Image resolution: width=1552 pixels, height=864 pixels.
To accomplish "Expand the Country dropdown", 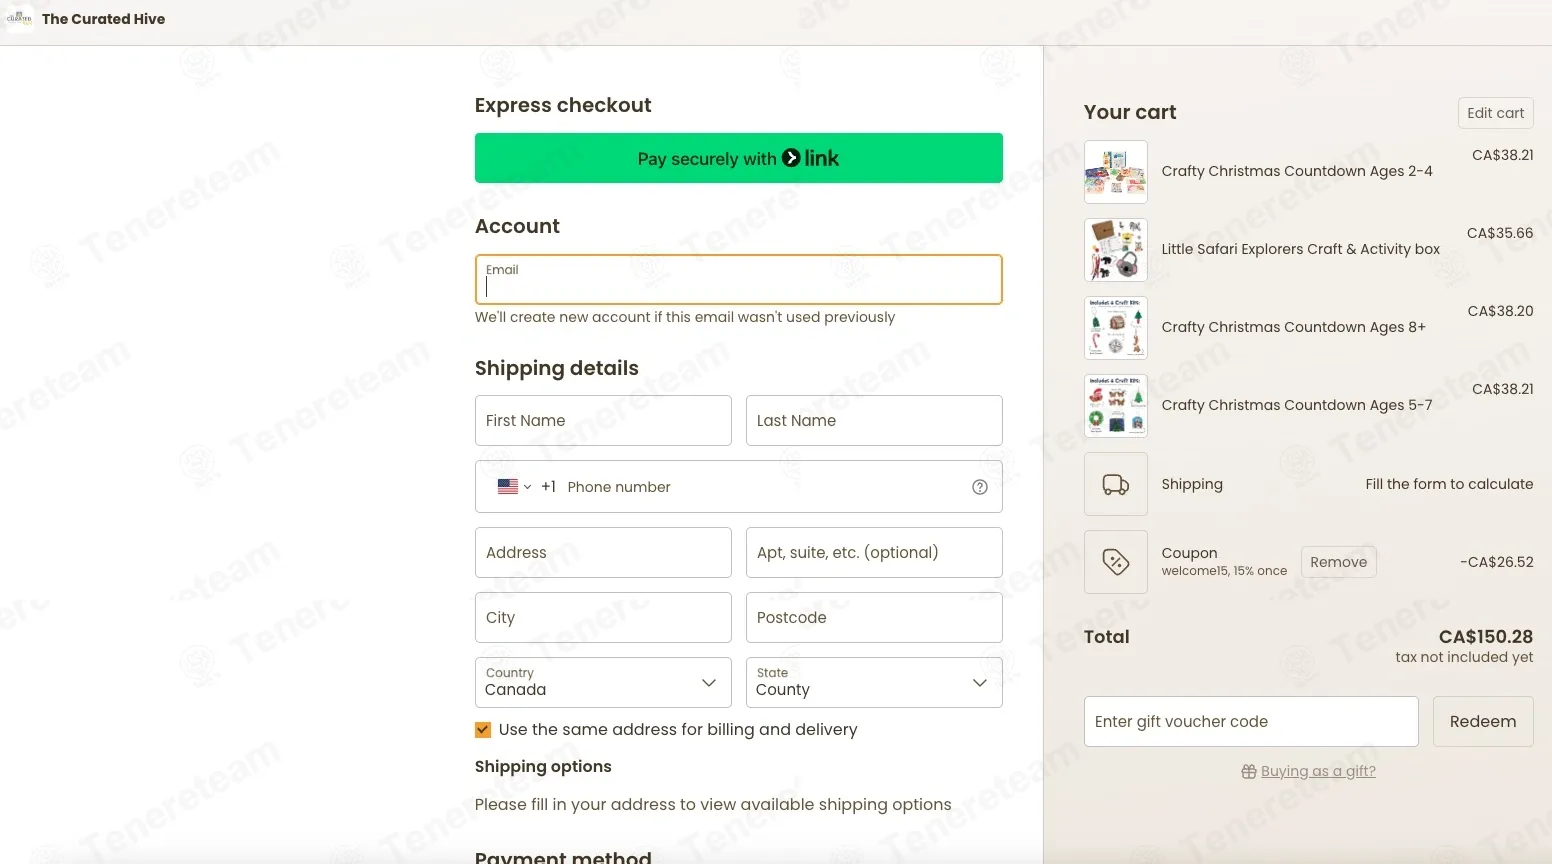I will click(603, 682).
